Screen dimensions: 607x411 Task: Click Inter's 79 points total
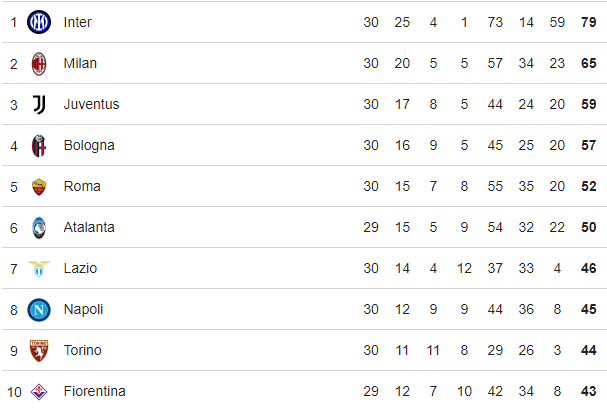588,22
